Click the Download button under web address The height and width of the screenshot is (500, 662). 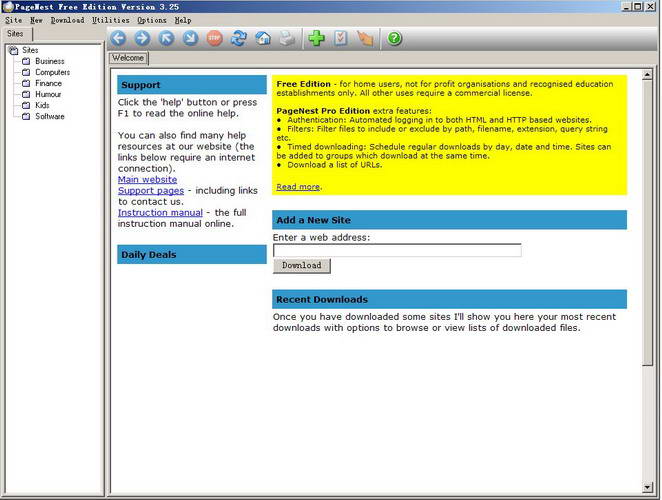coord(301,266)
